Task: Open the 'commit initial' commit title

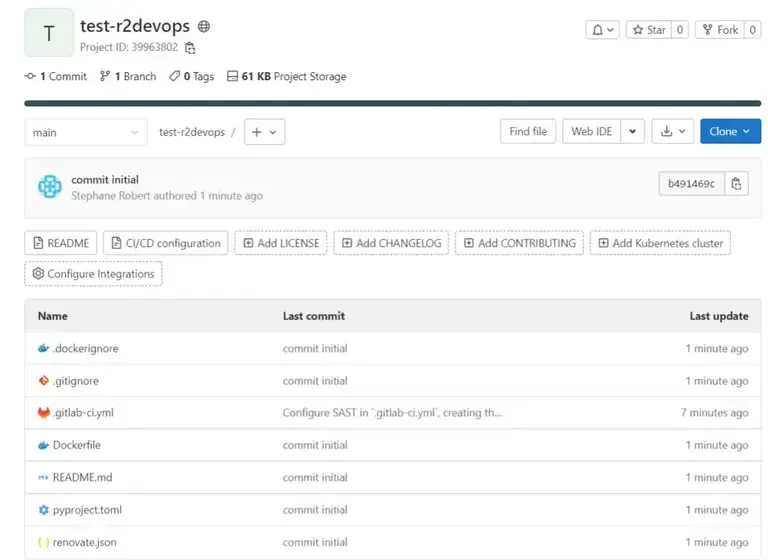Action: (x=105, y=180)
